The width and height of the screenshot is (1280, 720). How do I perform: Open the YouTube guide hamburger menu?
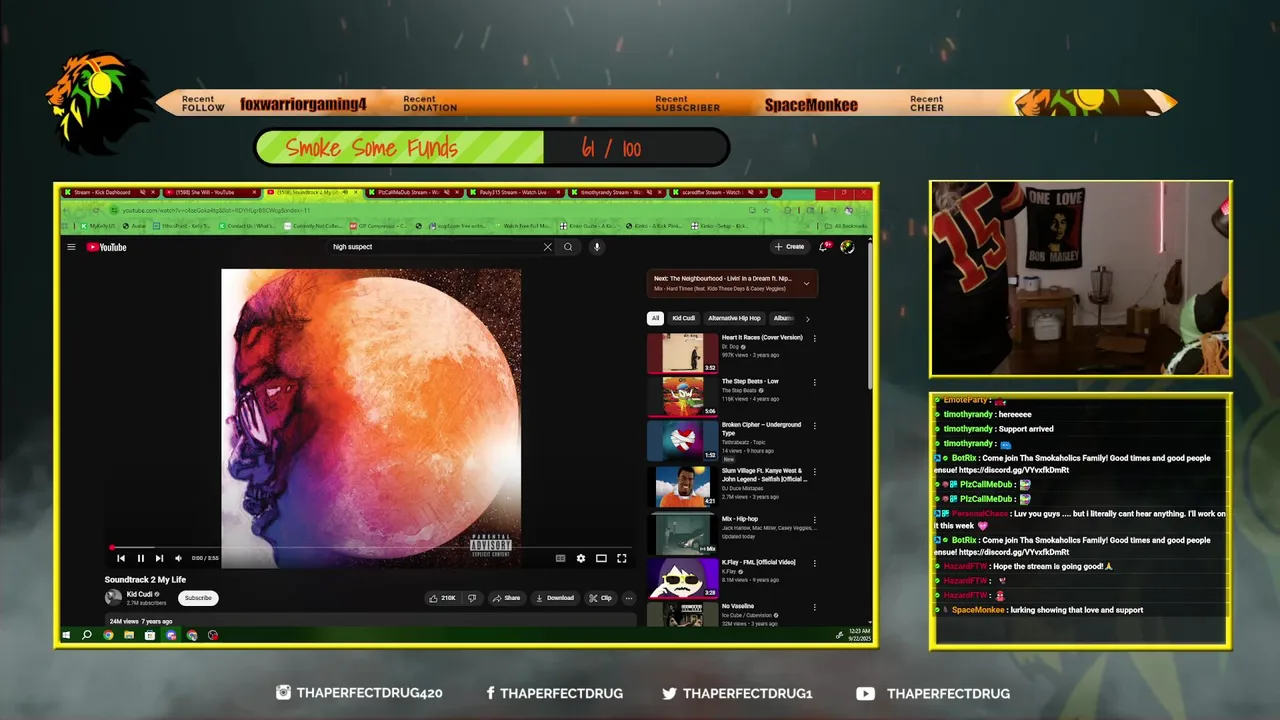(x=71, y=247)
